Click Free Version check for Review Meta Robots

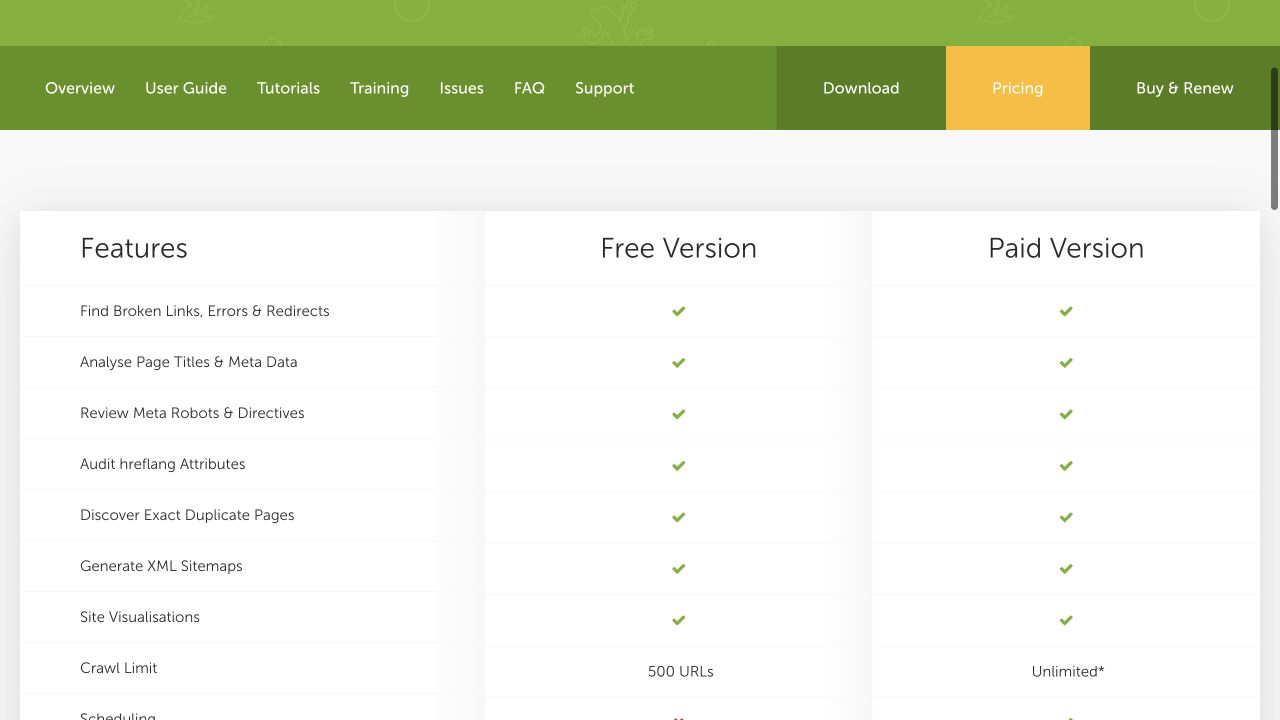[679, 414]
